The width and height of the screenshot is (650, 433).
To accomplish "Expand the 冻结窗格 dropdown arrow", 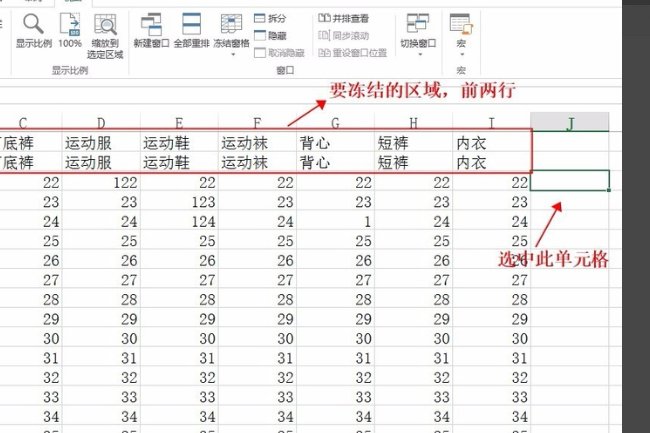I will point(233,54).
